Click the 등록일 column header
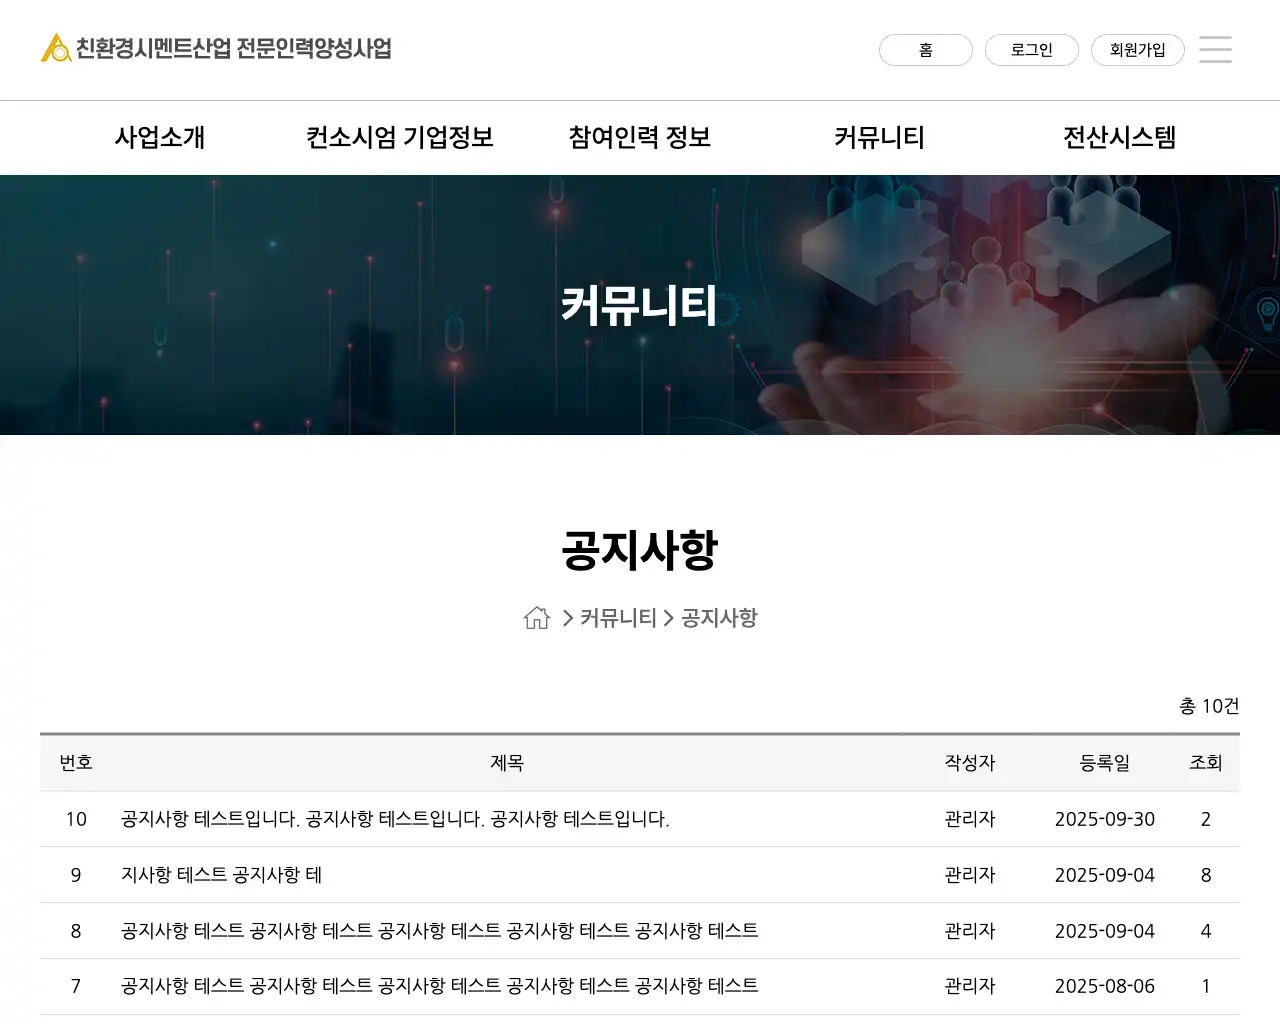 point(1104,763)
